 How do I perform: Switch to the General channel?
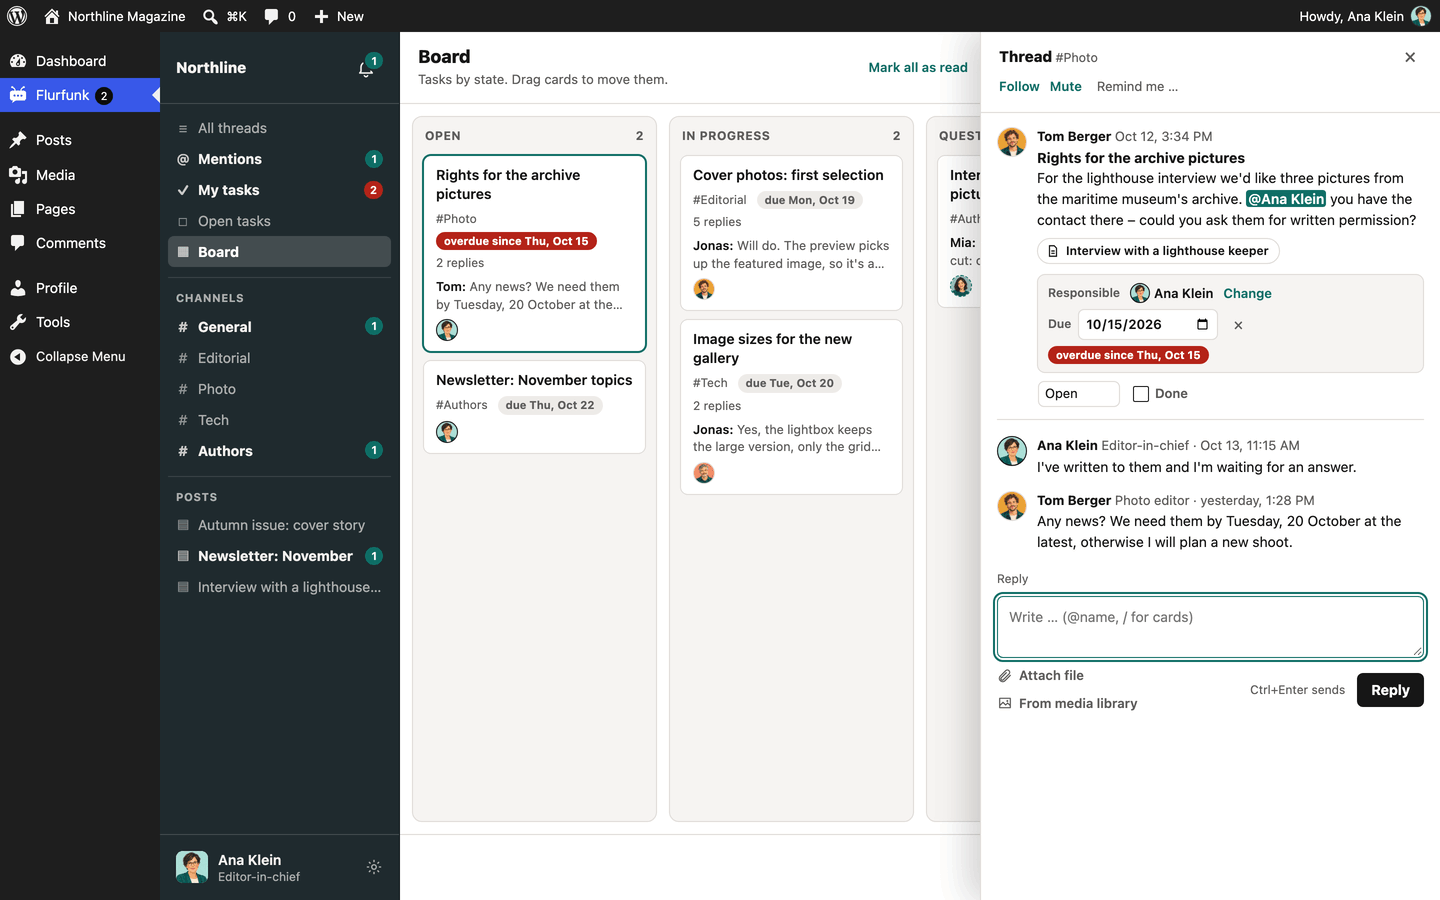pyautogui.click(x=279, y=327)
